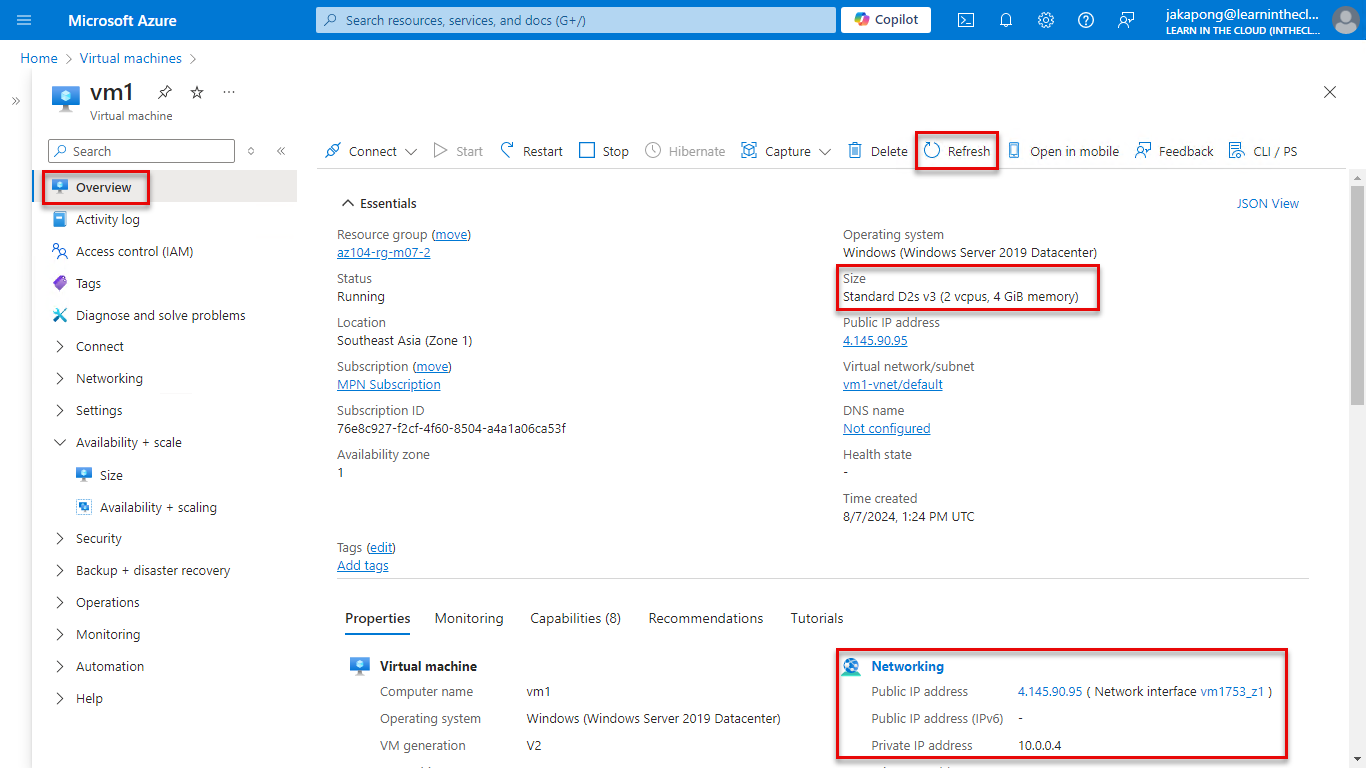This screenshot has width=1366, height=768.
Task: Refresh the vm1 overview
Action: point(957,151)
